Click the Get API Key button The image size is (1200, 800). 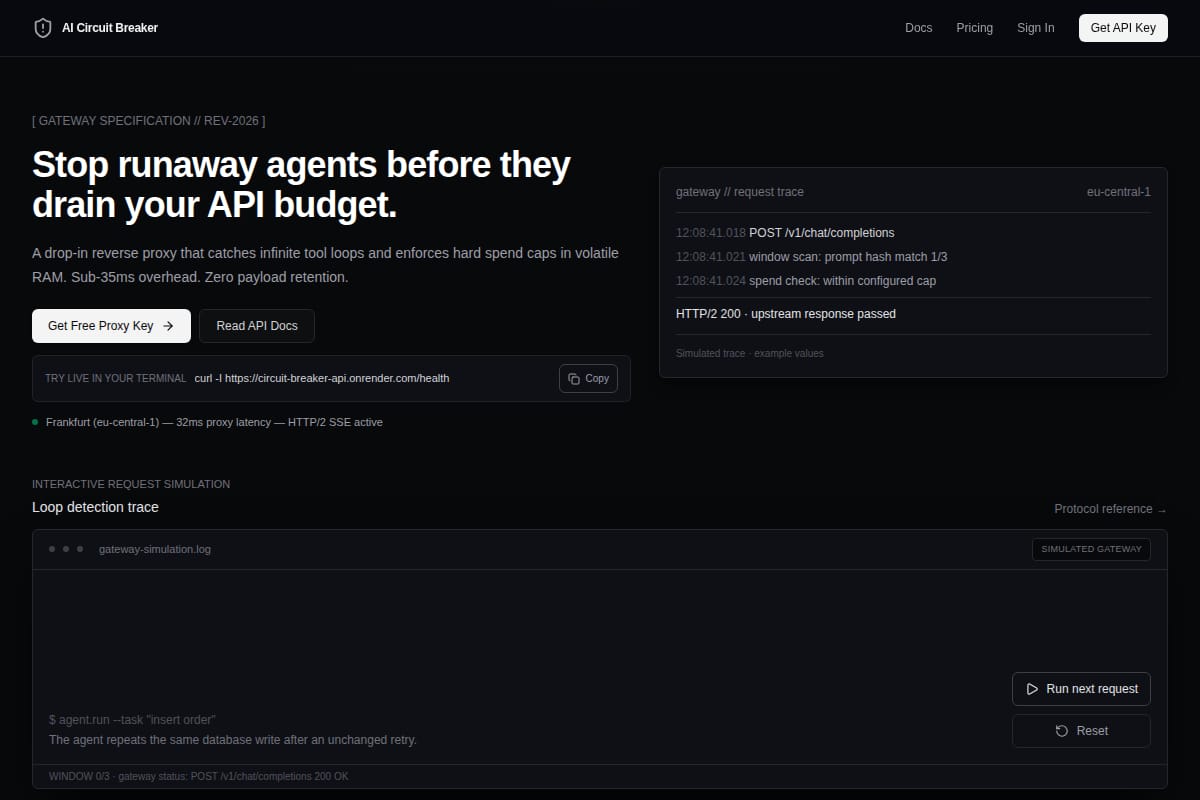pyautogui.click(x=1123, y=28)
